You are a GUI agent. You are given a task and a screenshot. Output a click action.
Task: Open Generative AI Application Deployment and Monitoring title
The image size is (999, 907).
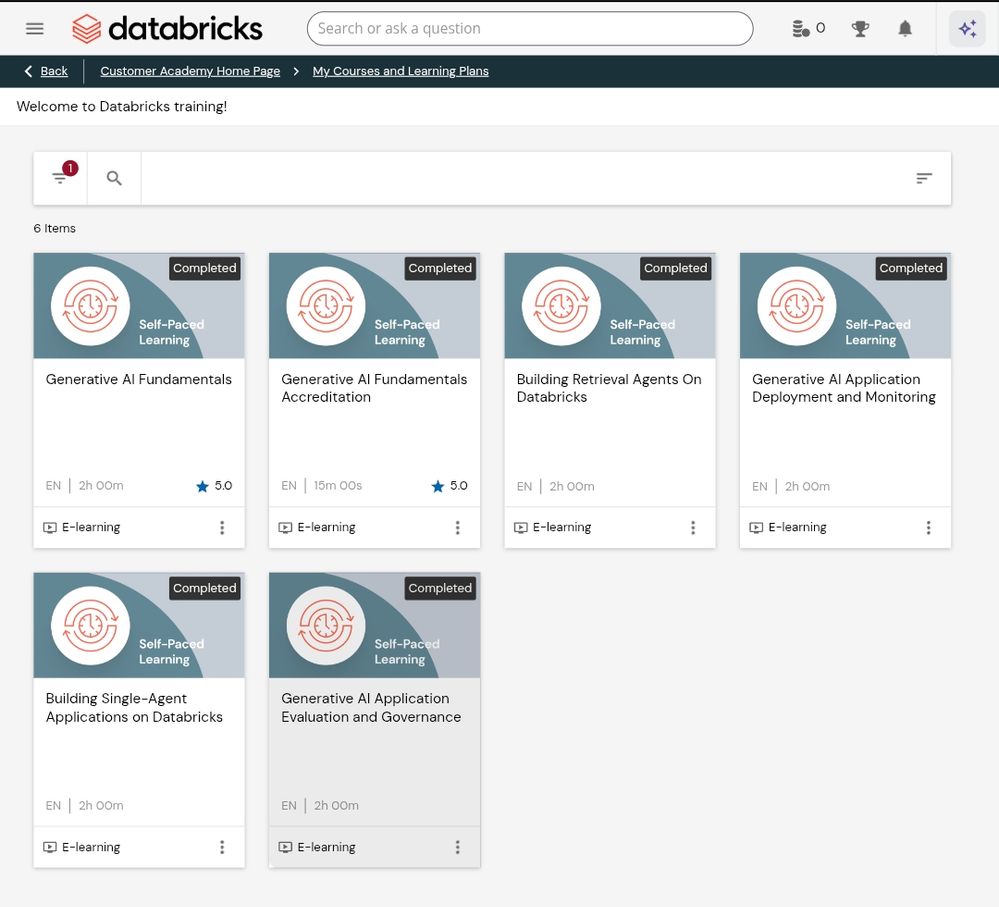pyautogui.click(x=844, y=388)
